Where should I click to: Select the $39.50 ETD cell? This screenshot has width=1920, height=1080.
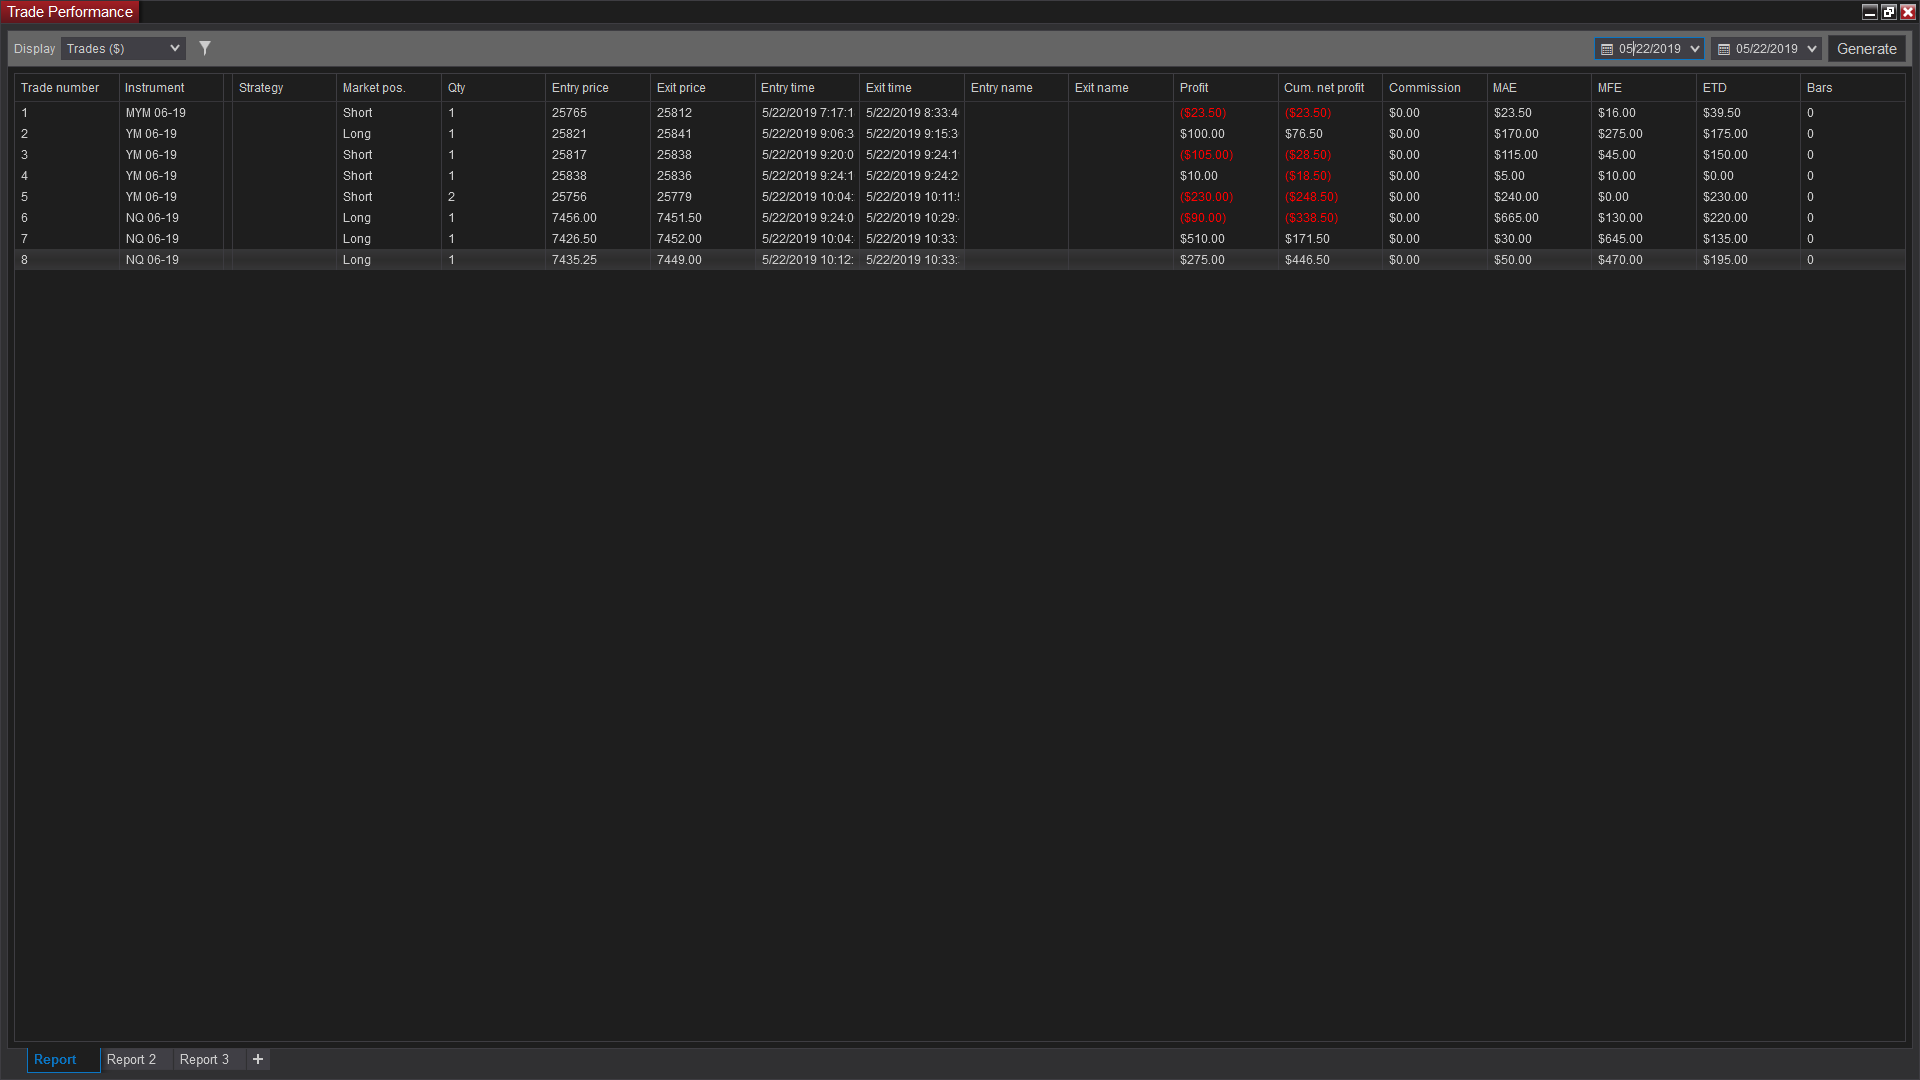click(1748, 113)
